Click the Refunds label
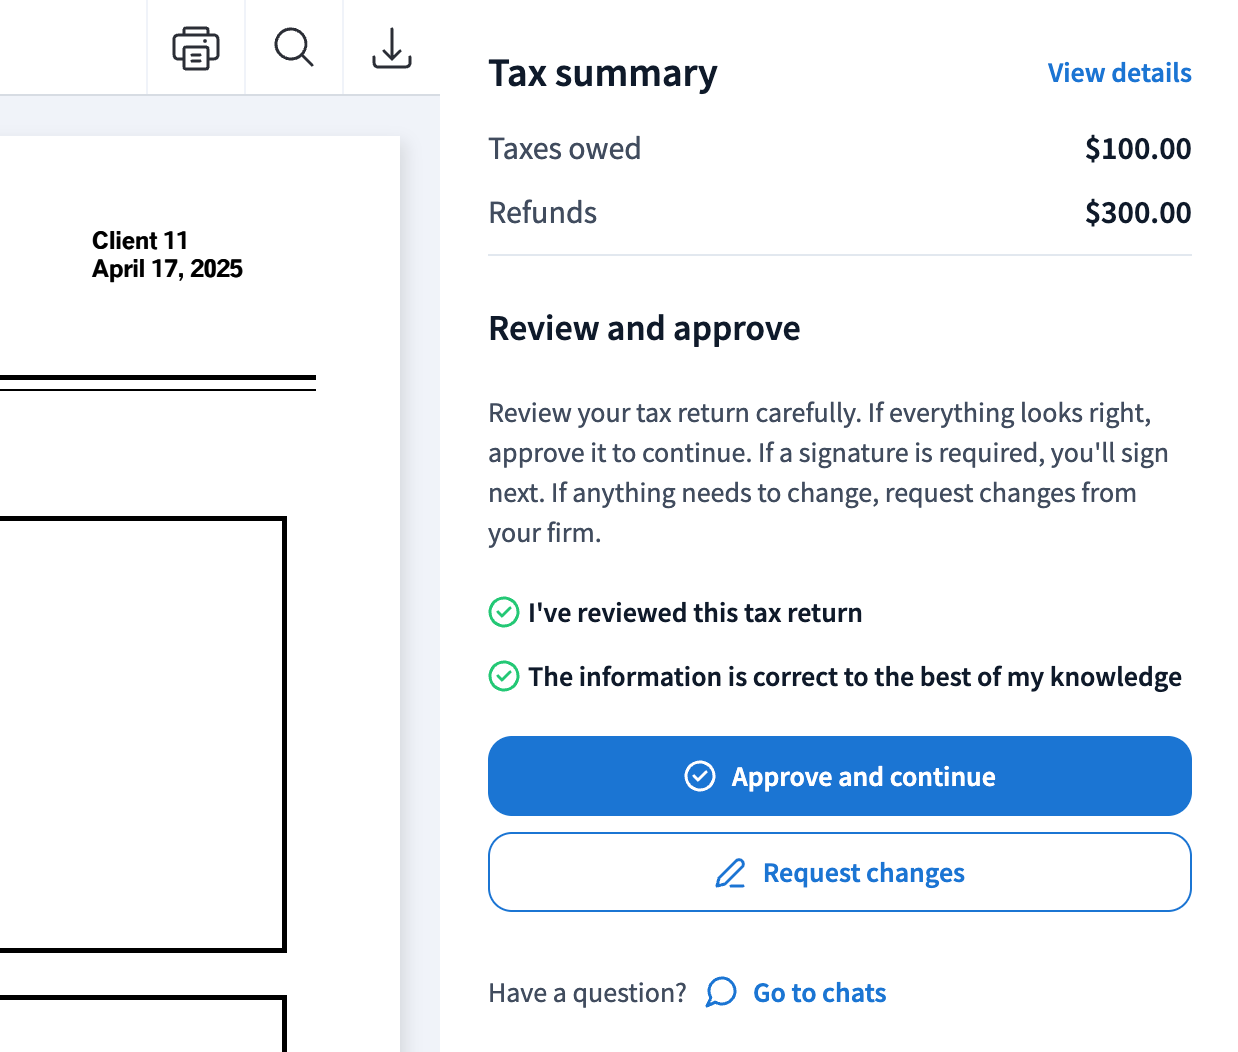Viewport: 1238px width, 1052px height. pos(543,213)
